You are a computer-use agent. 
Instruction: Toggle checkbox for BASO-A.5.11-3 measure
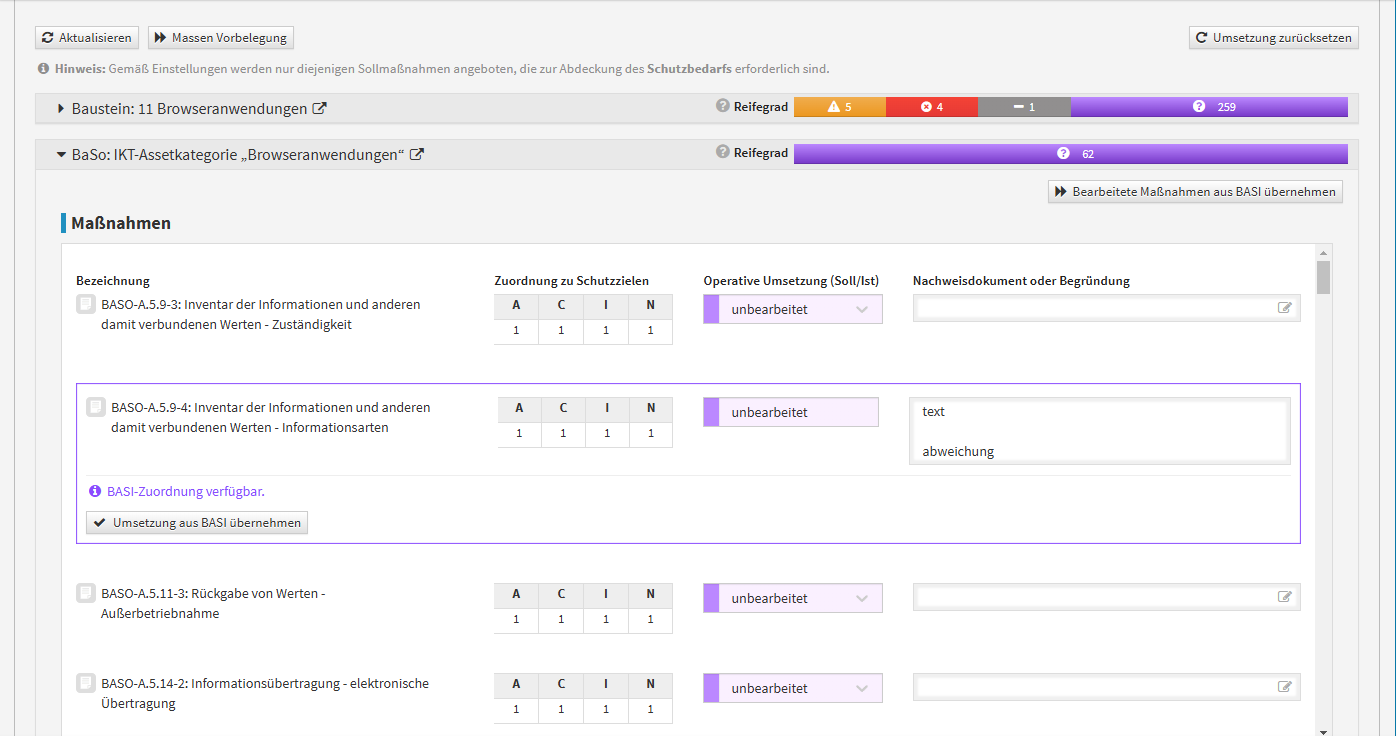[x=86, y=593]
